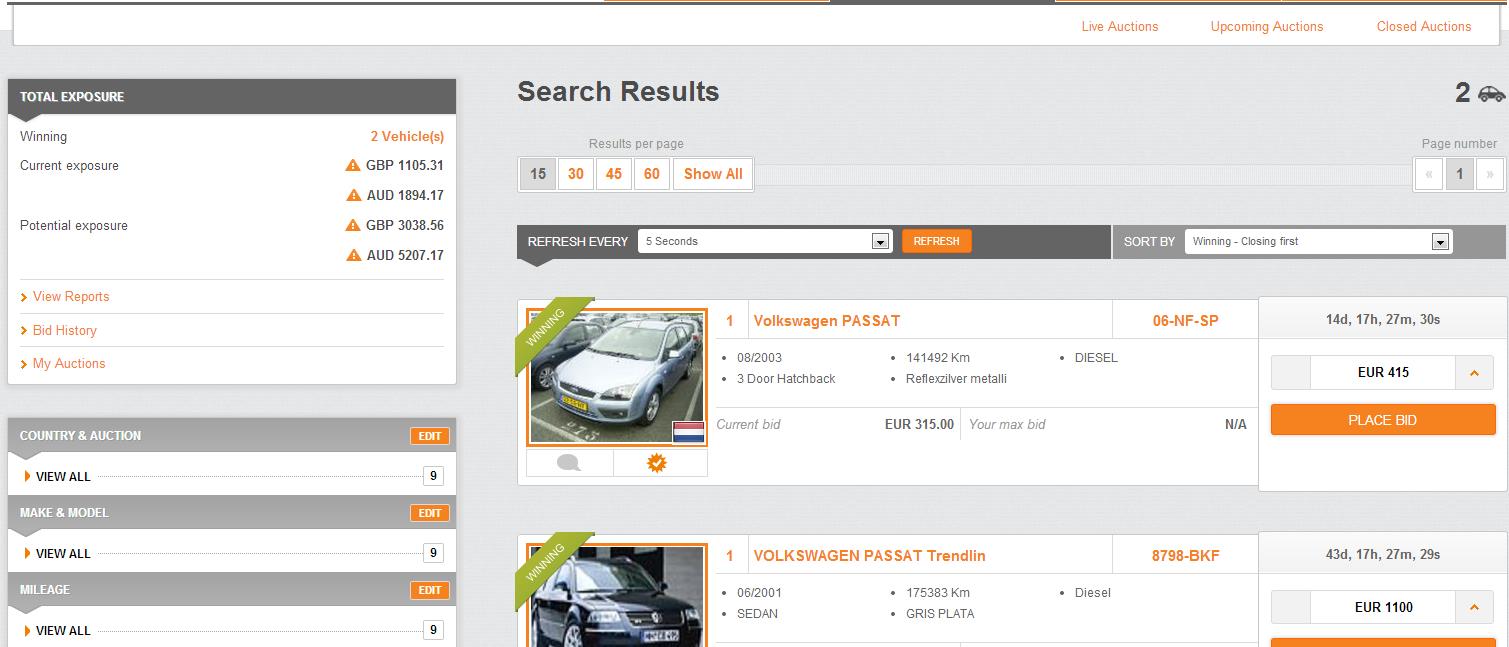This screenshot has height=647, width=1509.
Task: Click warning icon next to AUD 1894.17
Action: (x=353, y=196)
